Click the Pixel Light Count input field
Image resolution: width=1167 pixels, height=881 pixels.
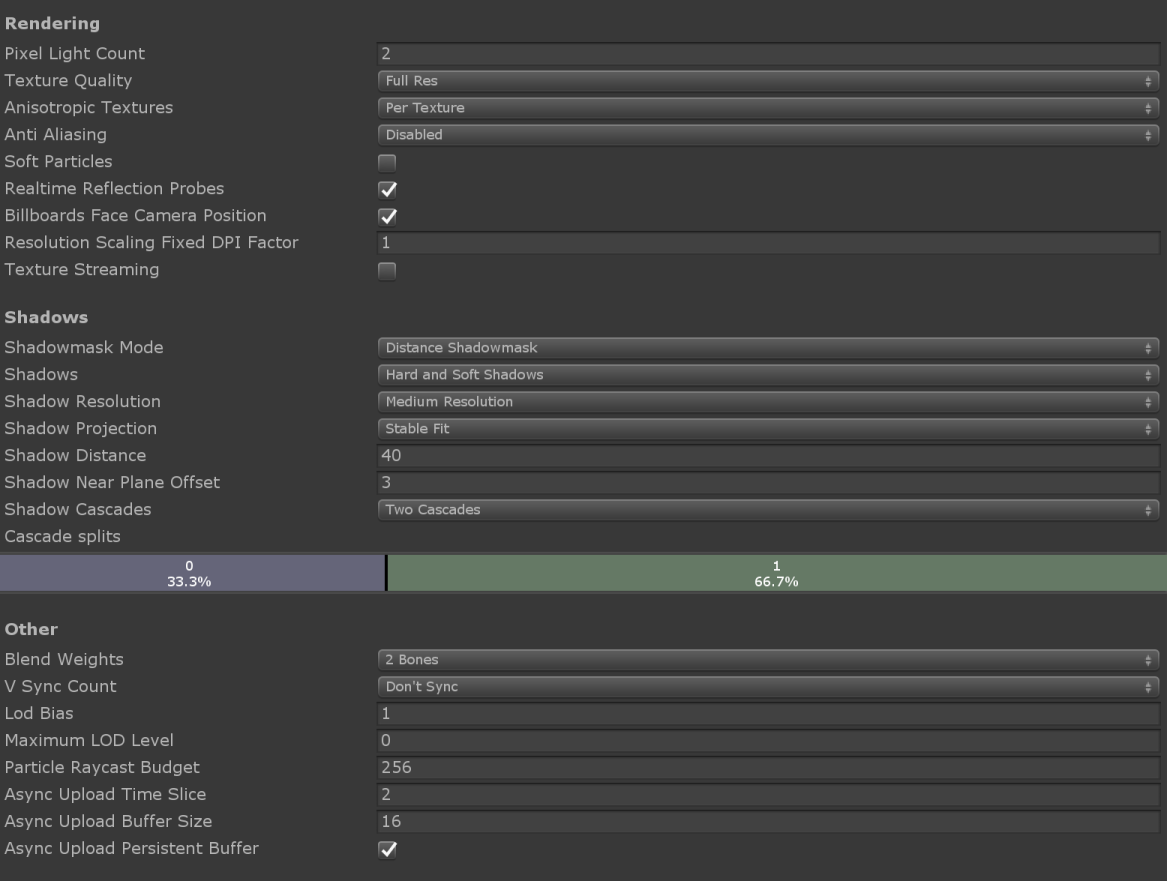coord(767,53)
